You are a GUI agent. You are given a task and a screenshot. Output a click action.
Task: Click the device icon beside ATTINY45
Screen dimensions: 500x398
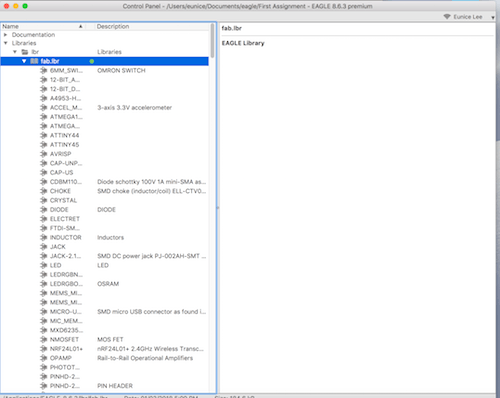43,145
